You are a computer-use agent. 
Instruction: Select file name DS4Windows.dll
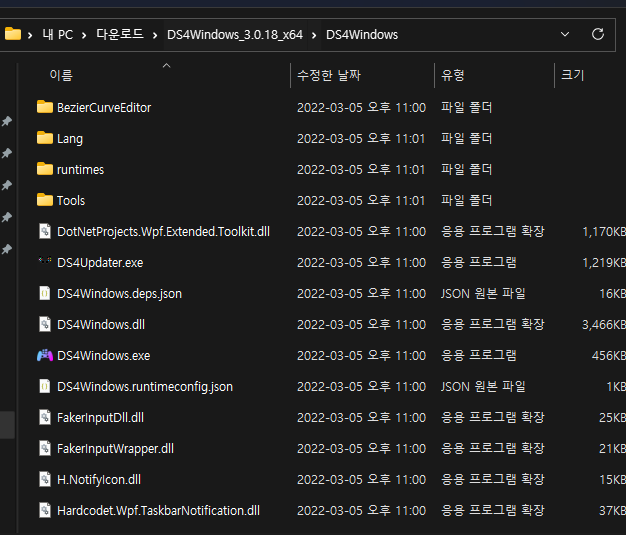[101, 325]
